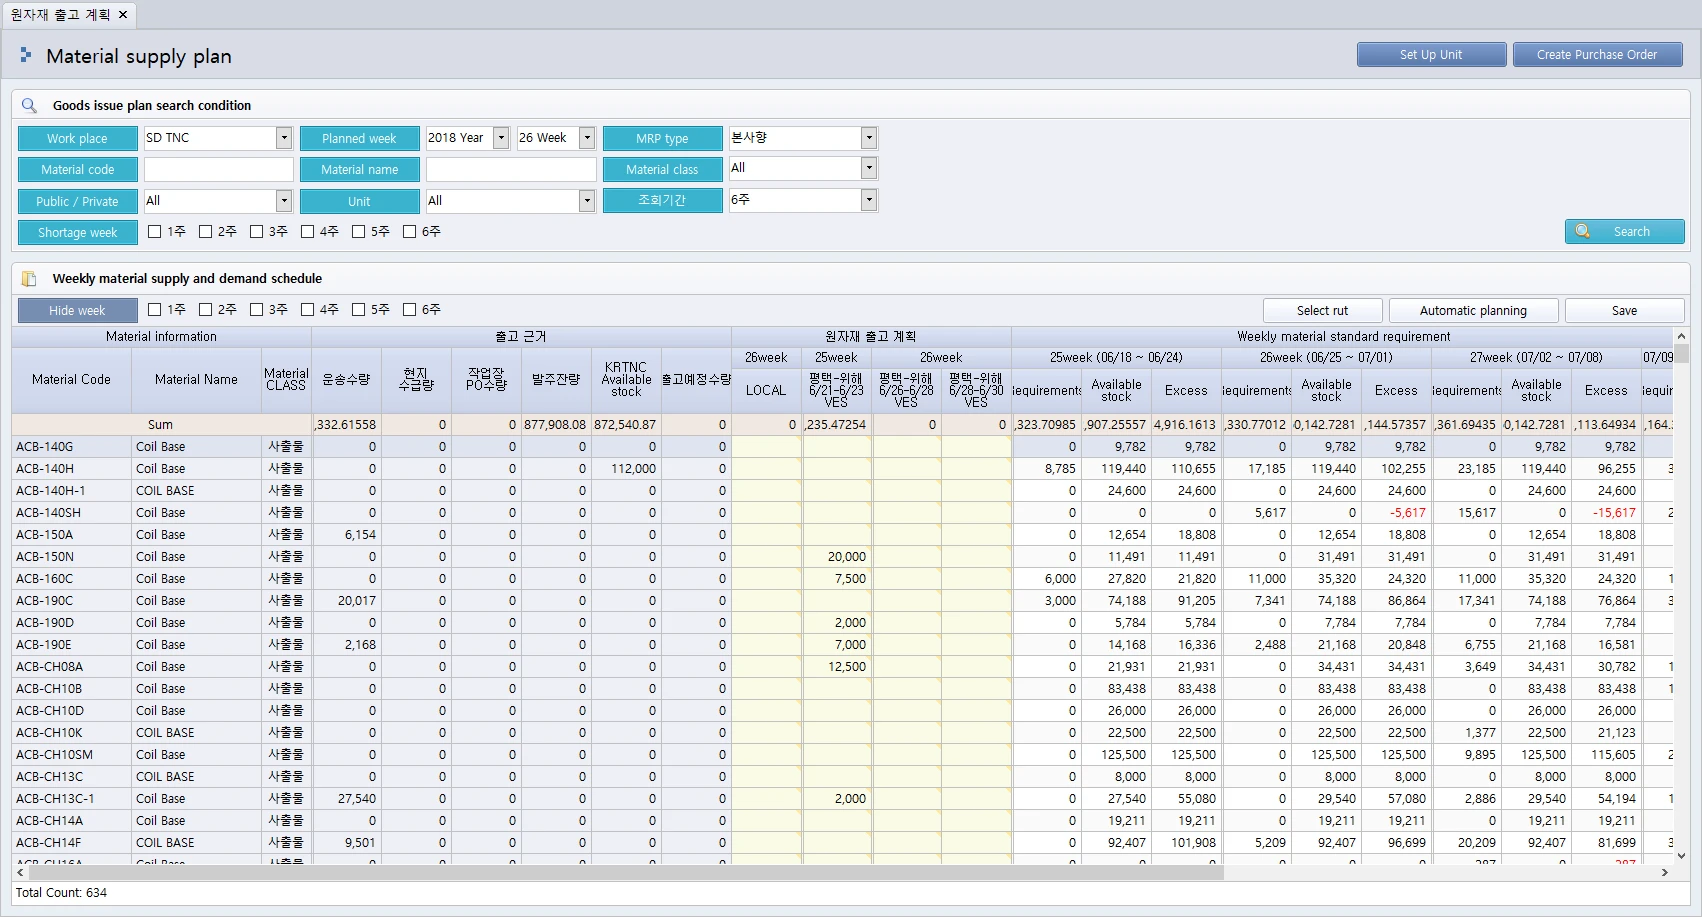This screenshot has height=917, width=1702.
Task: Save the supply plan
Action: [1624, 311]
